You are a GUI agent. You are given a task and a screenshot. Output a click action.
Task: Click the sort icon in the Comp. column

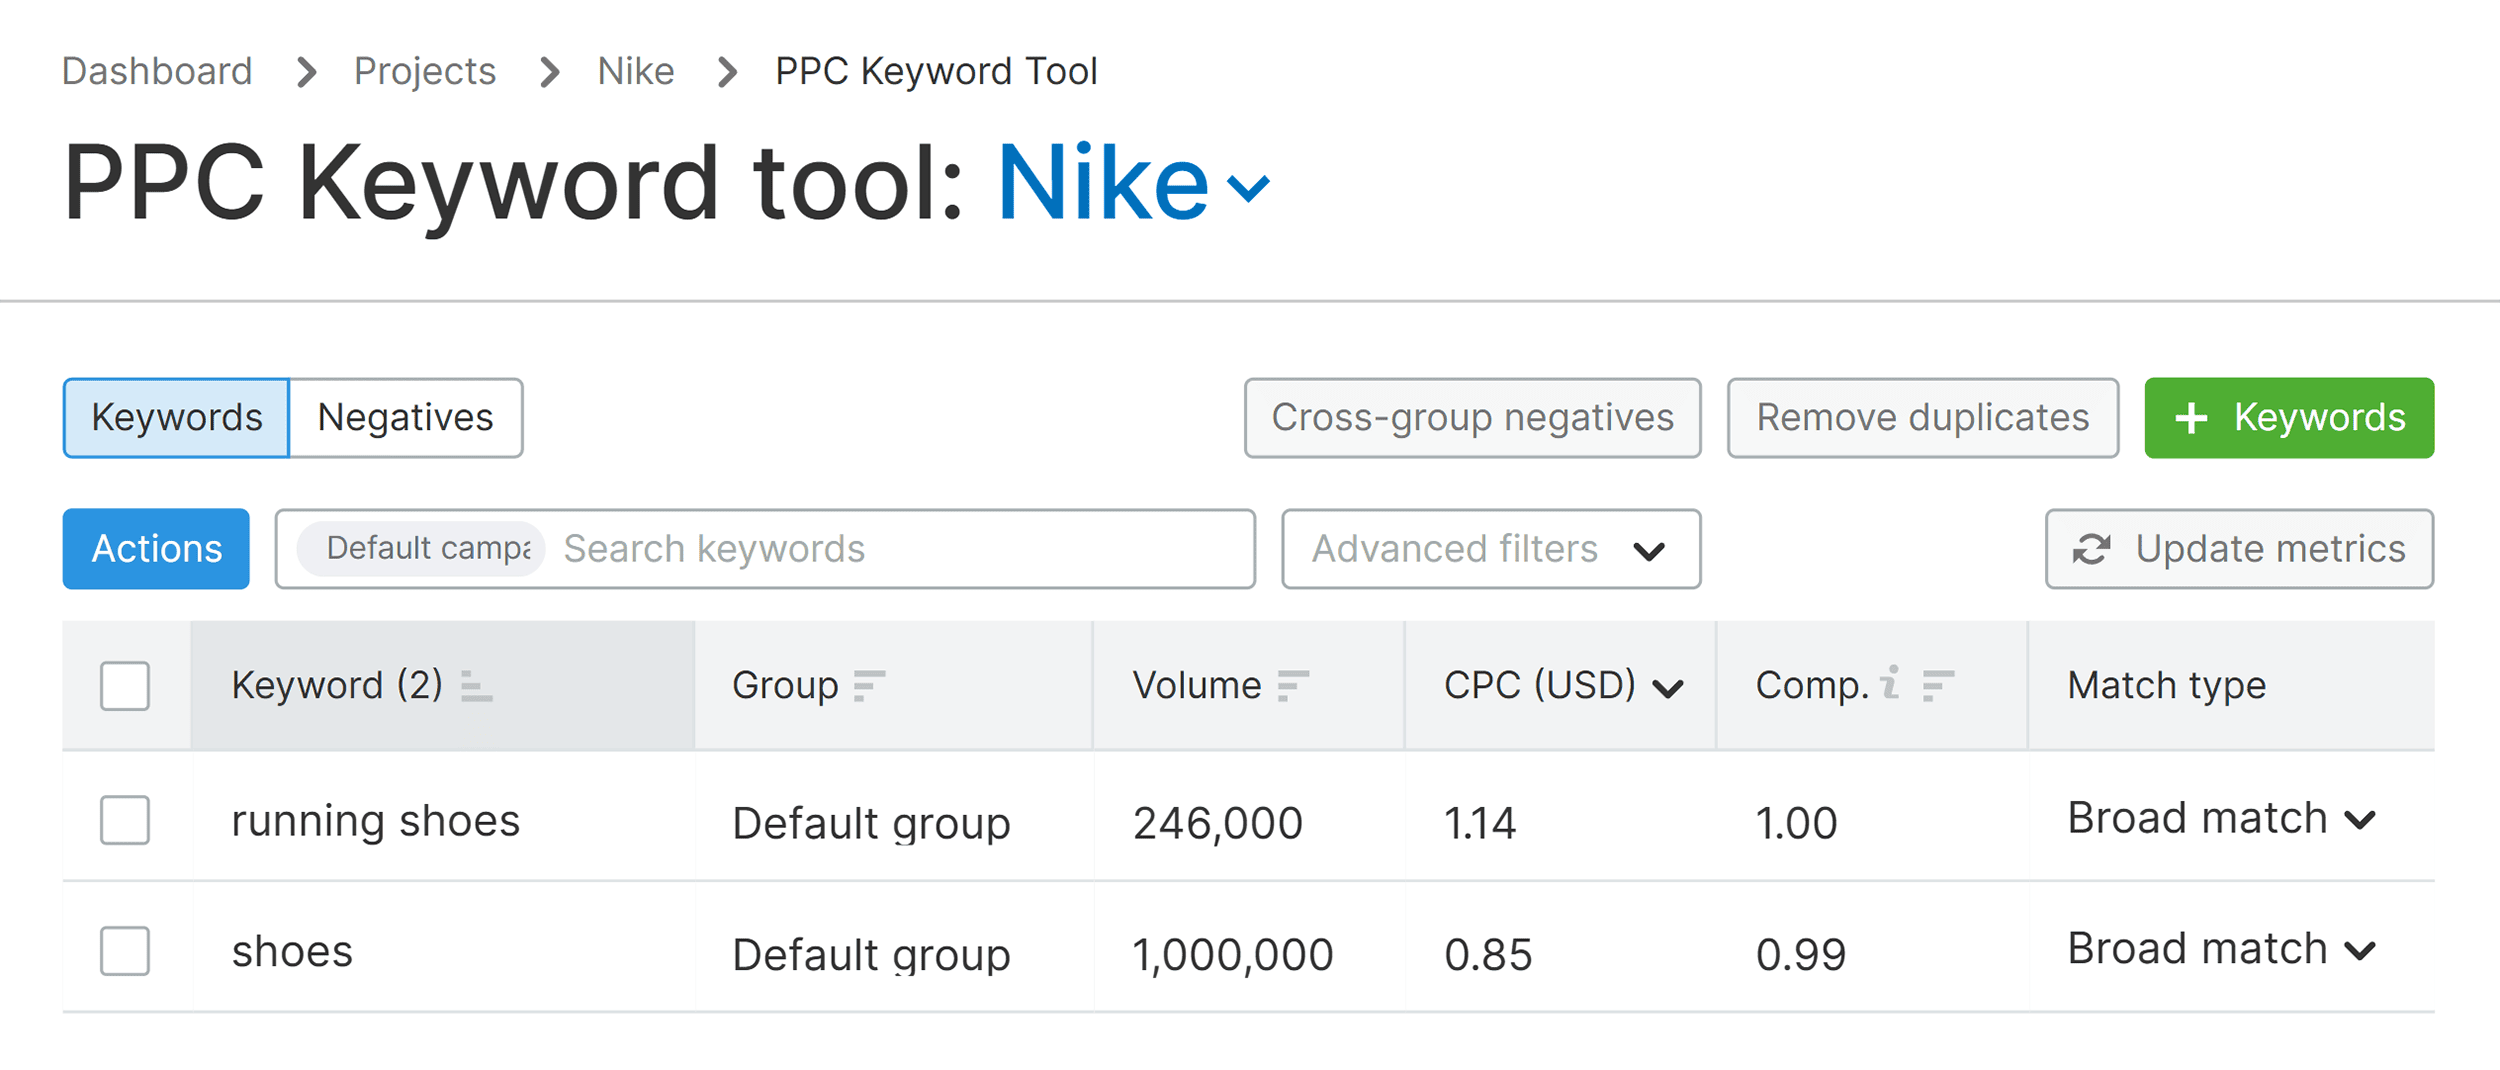tap(1936, 687)
